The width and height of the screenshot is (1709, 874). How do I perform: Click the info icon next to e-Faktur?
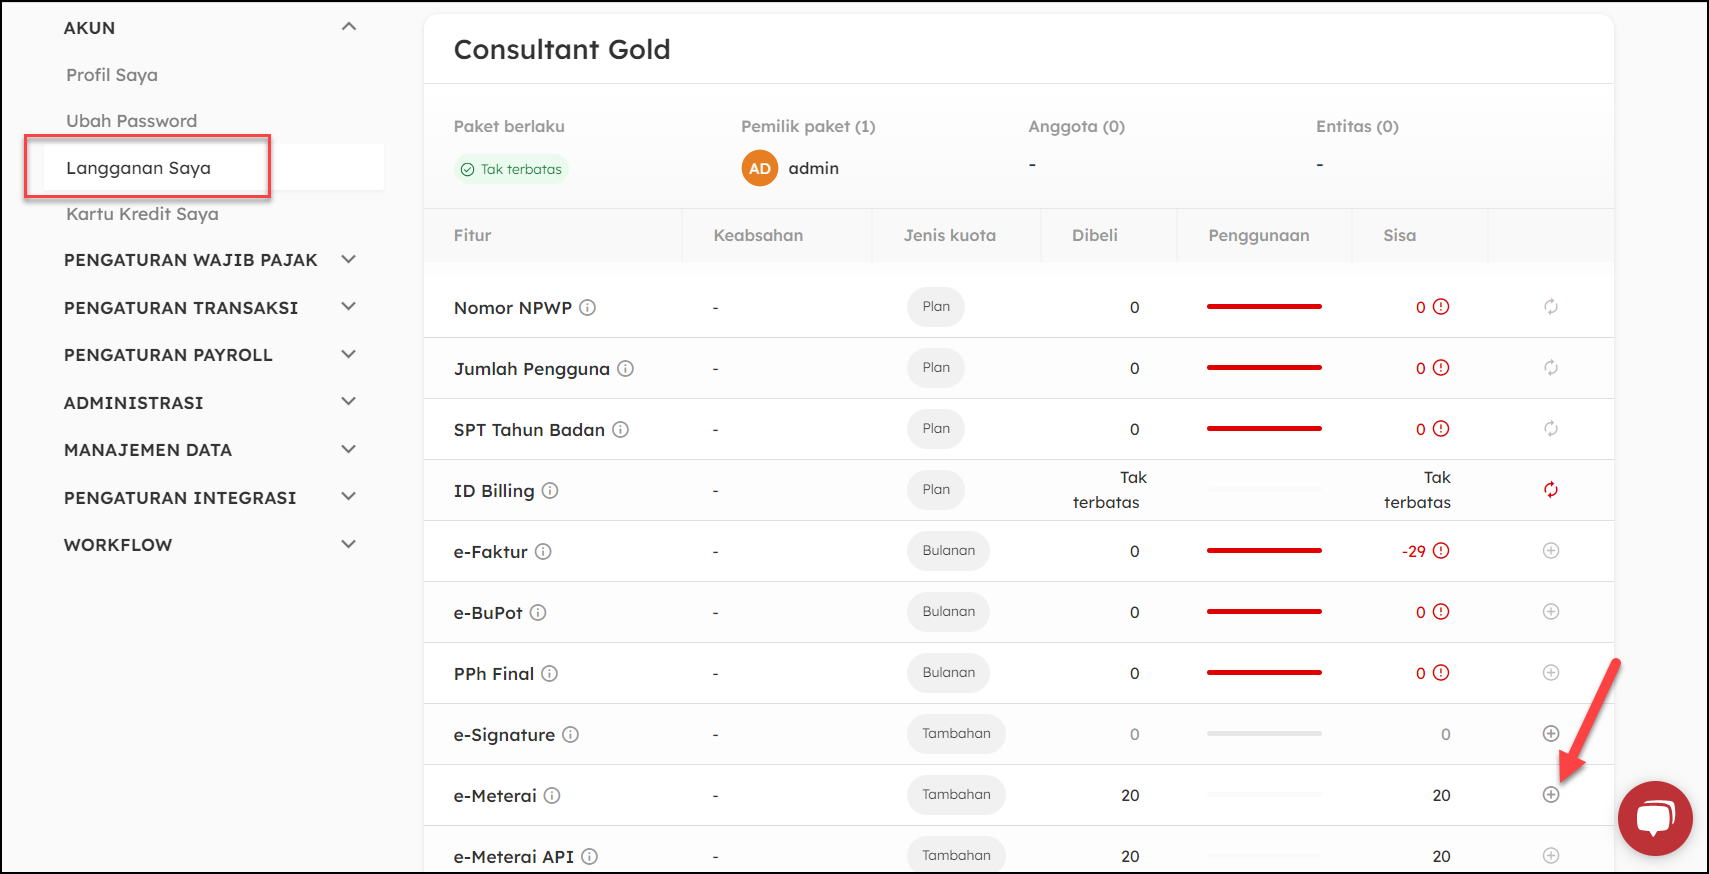(543, 552)
